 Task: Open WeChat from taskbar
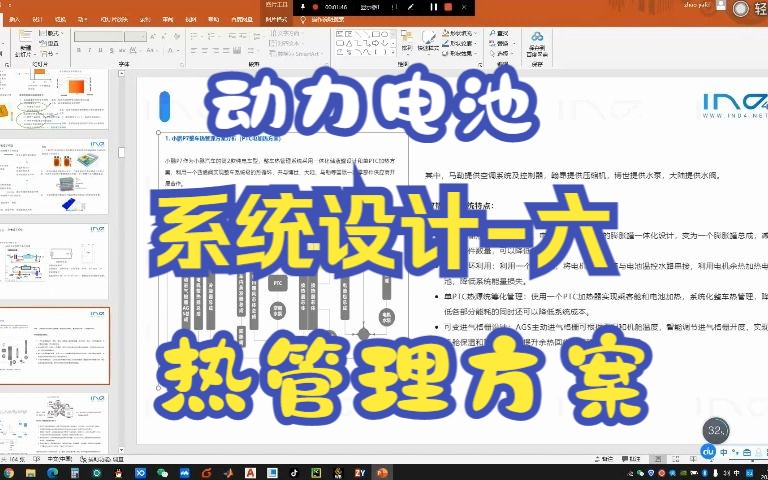click(x=162, y=473)
